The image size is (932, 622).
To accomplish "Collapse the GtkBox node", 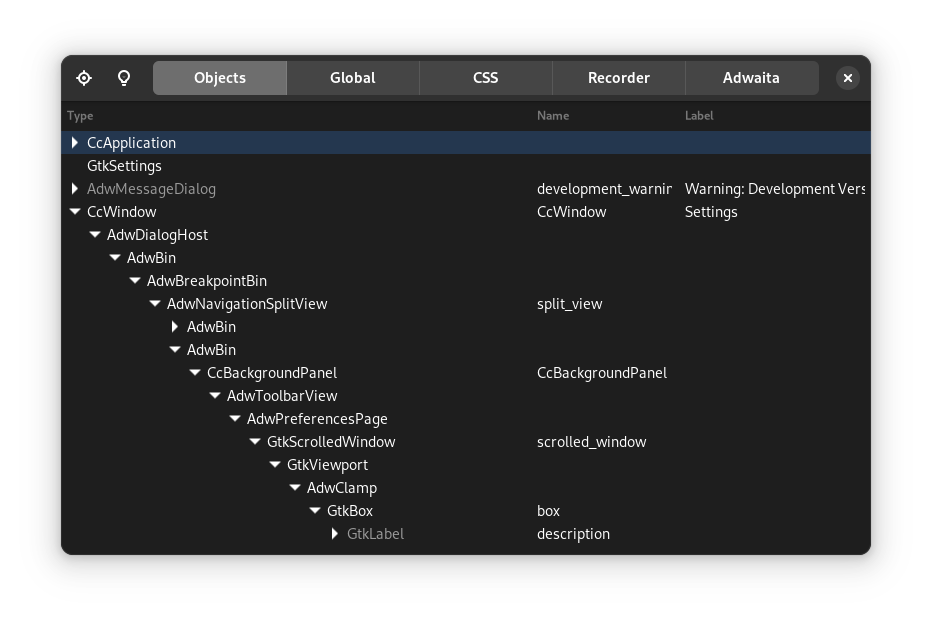I will 315,511.
